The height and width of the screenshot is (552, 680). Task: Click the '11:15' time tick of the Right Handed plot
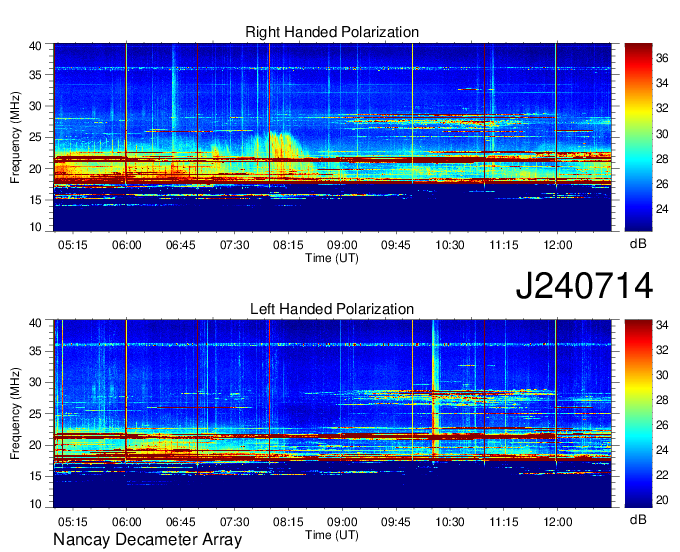tap(503, 245)
